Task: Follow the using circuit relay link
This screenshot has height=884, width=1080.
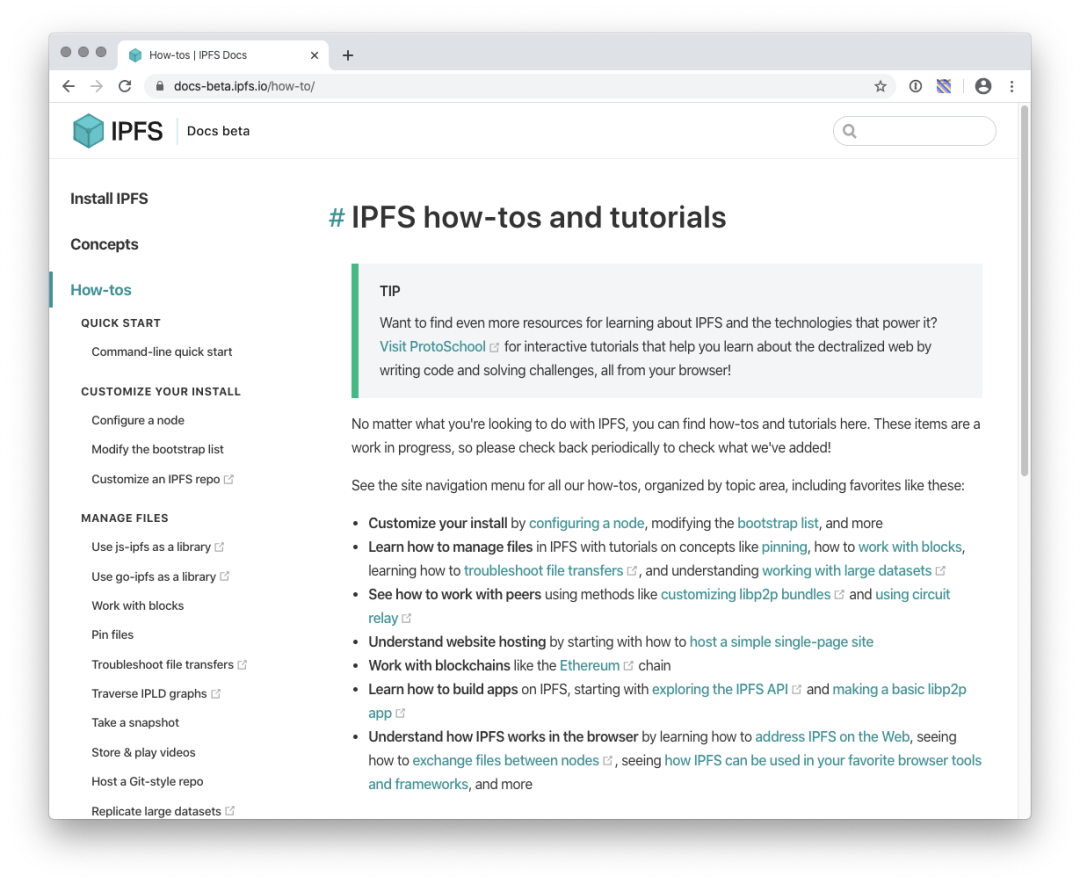Action: click(x=912, y=595)
